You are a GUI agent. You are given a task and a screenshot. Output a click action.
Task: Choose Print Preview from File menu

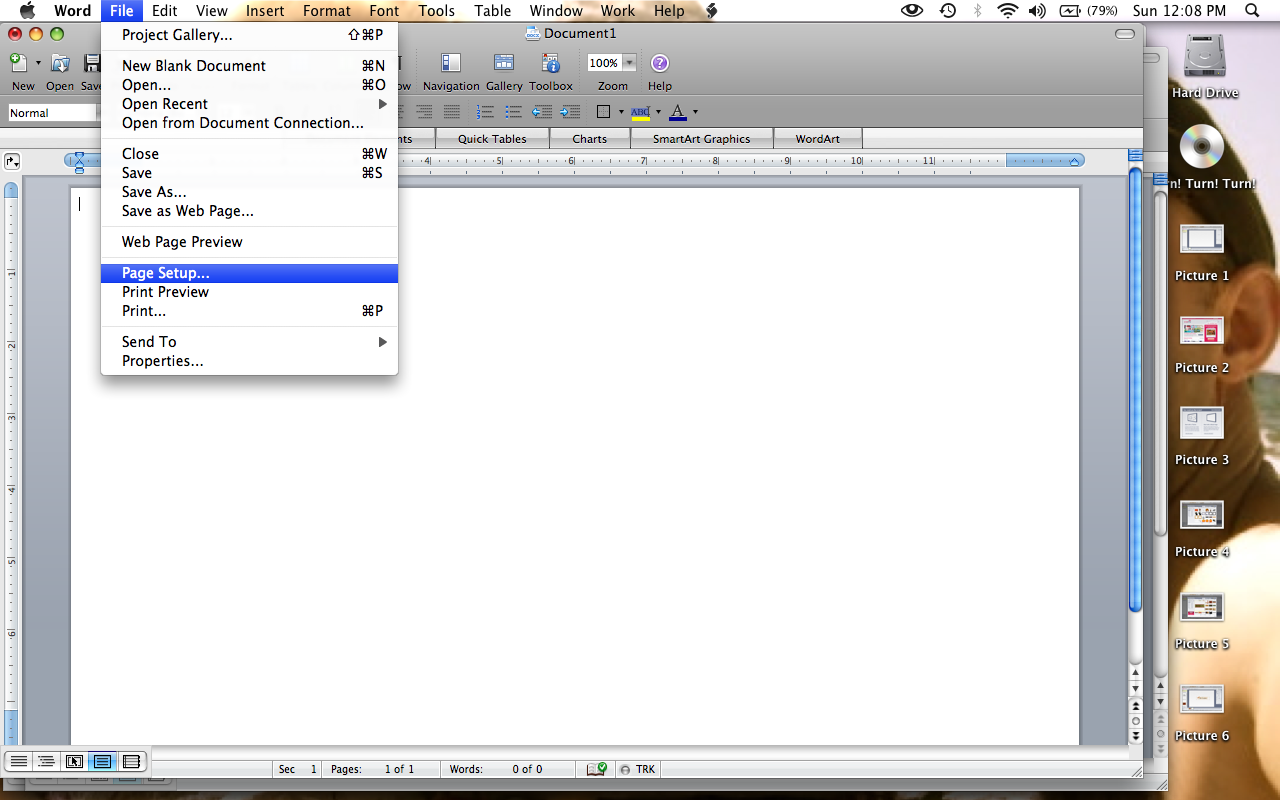click(x=249, y=292)
